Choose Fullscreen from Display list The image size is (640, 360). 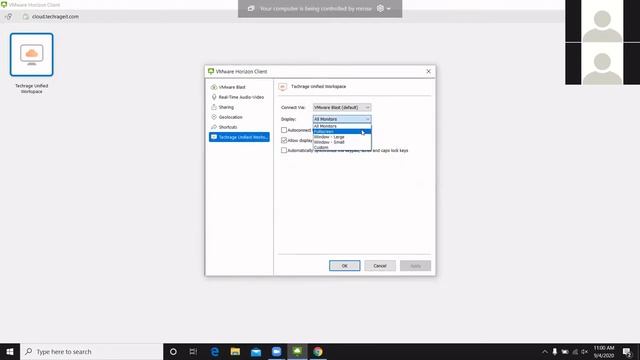[342, 131]
